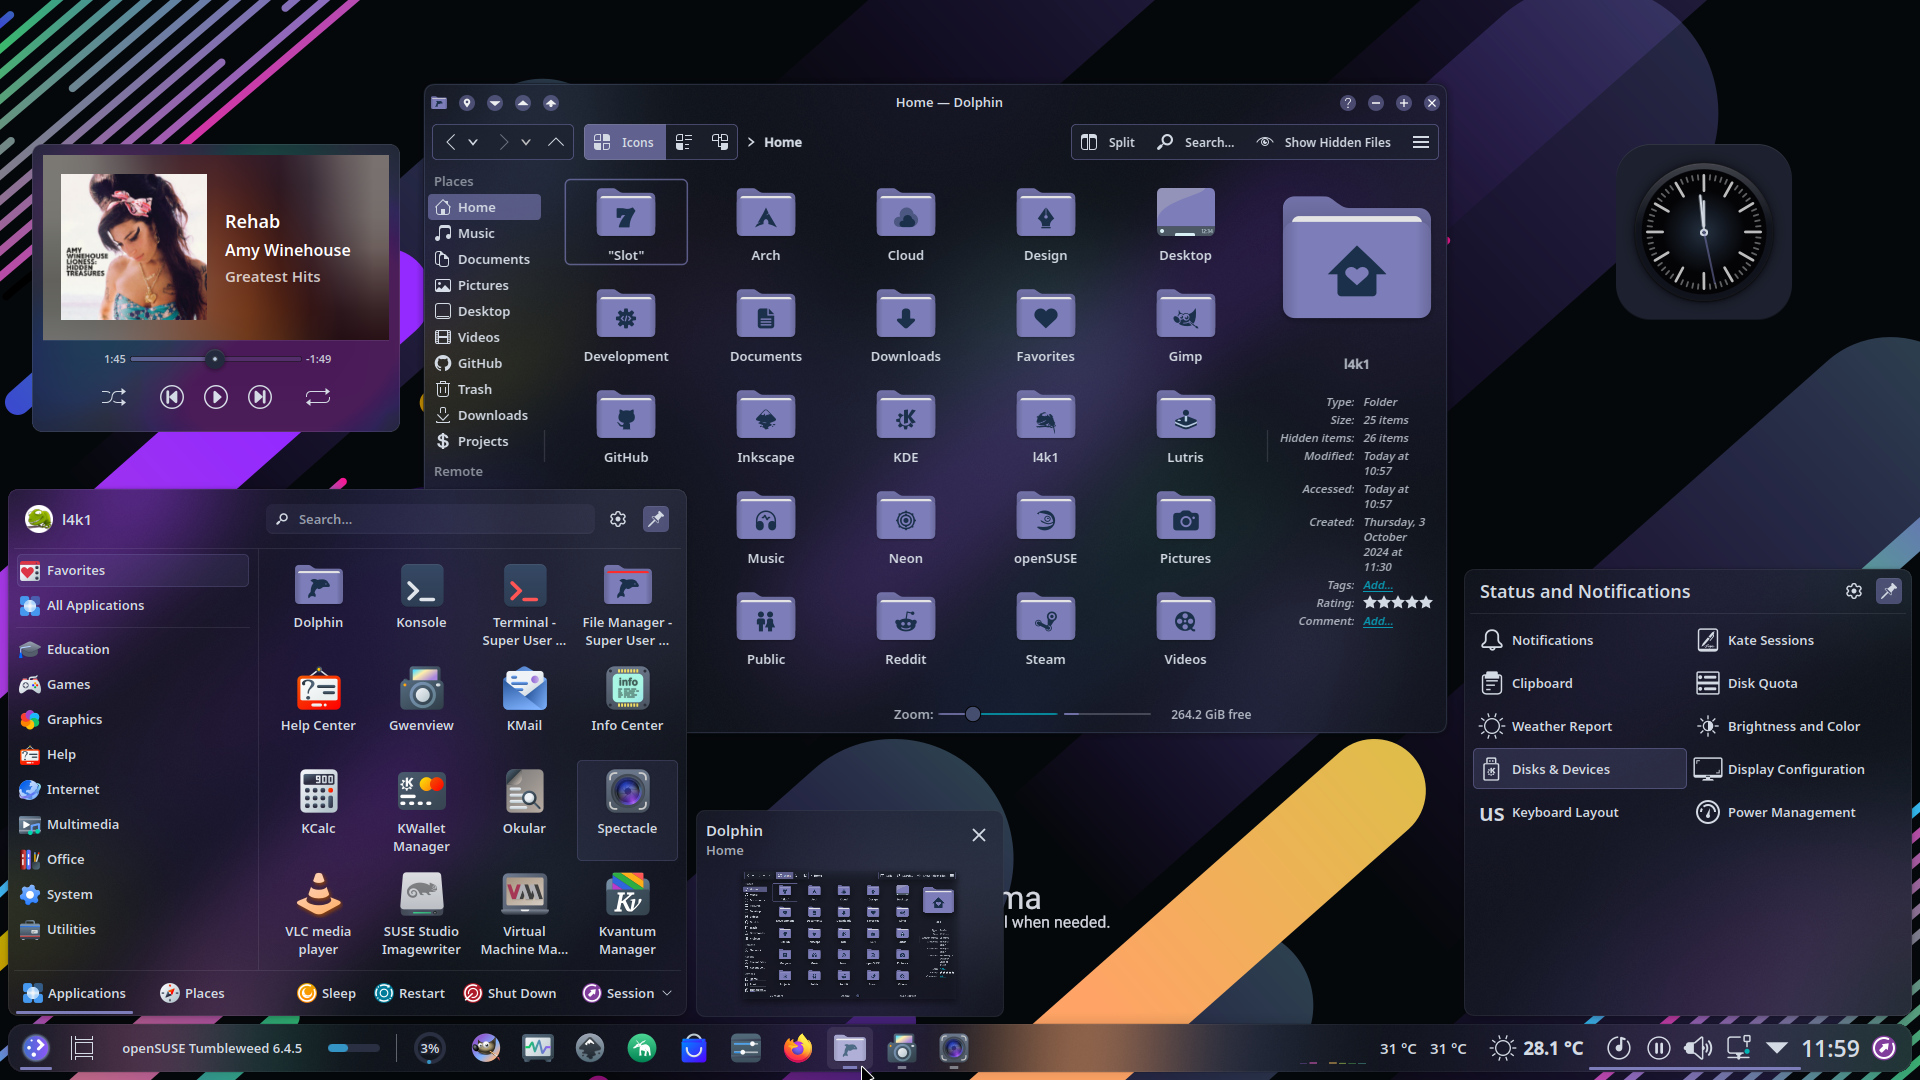The width and height of the screenshot is (1920, 1080).
Task: Open Dolphin hamburger menu
Action: [x=1420, y=142]
